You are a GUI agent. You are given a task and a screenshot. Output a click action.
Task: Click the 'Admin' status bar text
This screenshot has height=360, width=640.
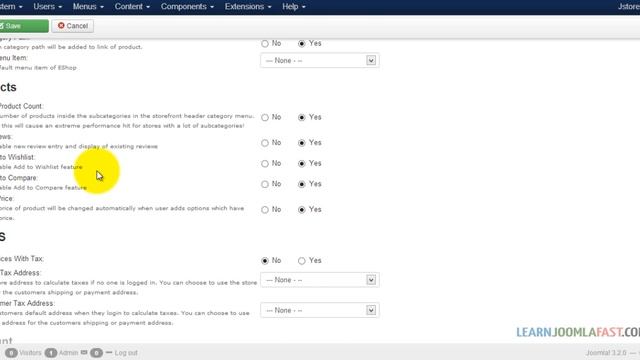68,353
